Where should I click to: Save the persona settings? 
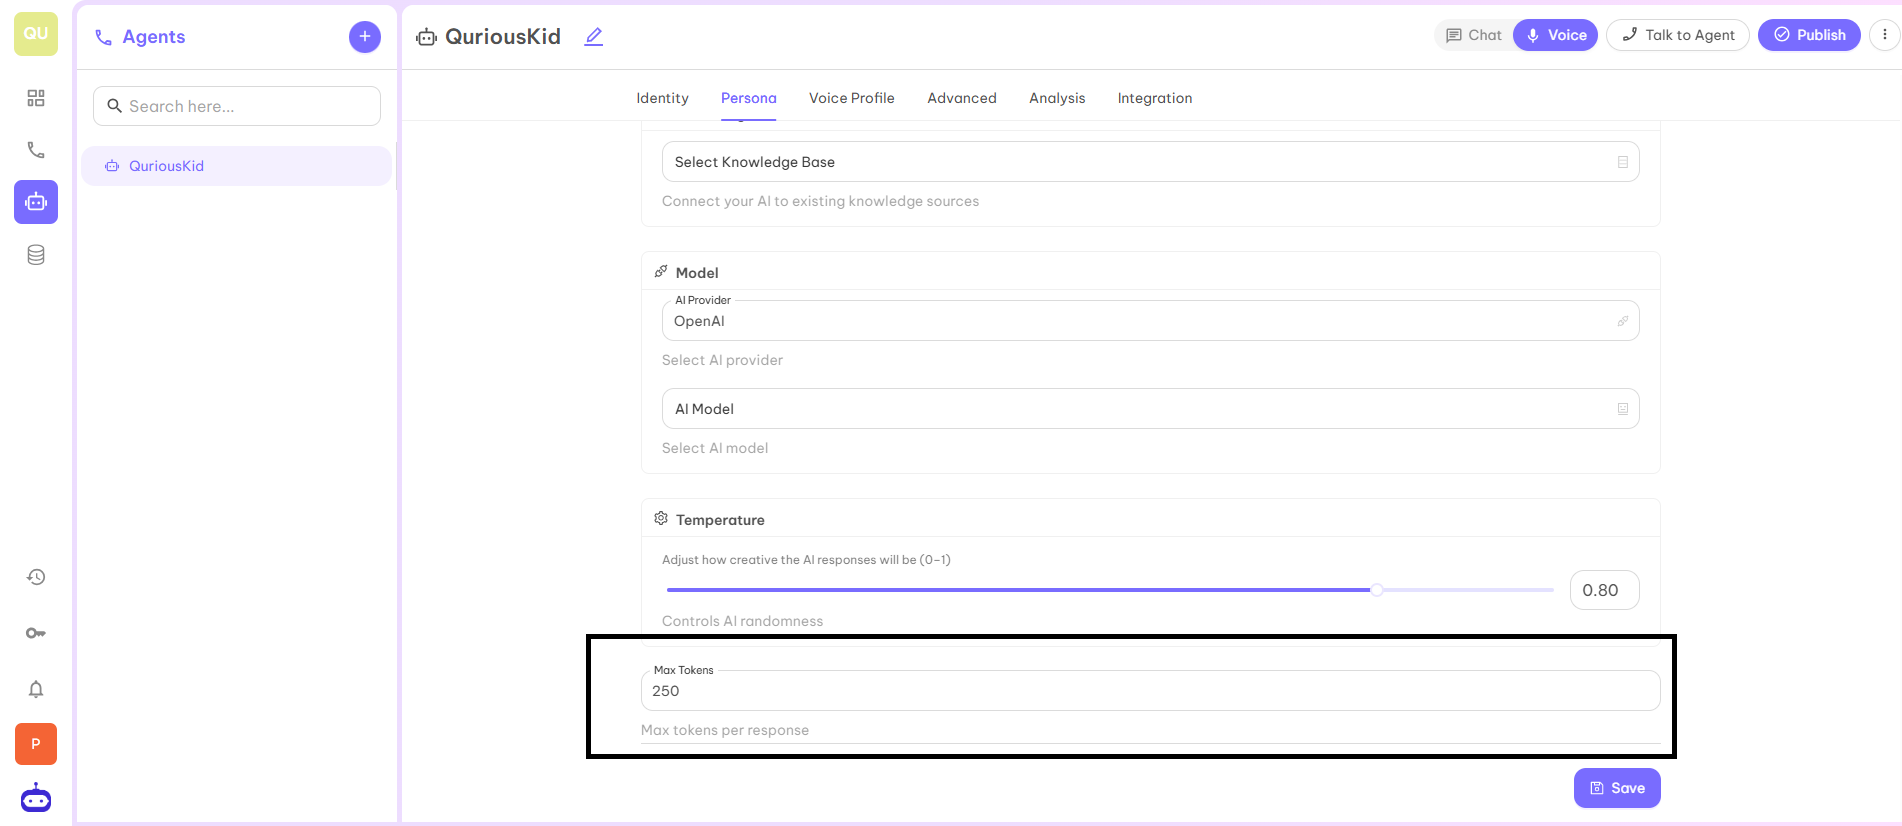(1617, 788)
